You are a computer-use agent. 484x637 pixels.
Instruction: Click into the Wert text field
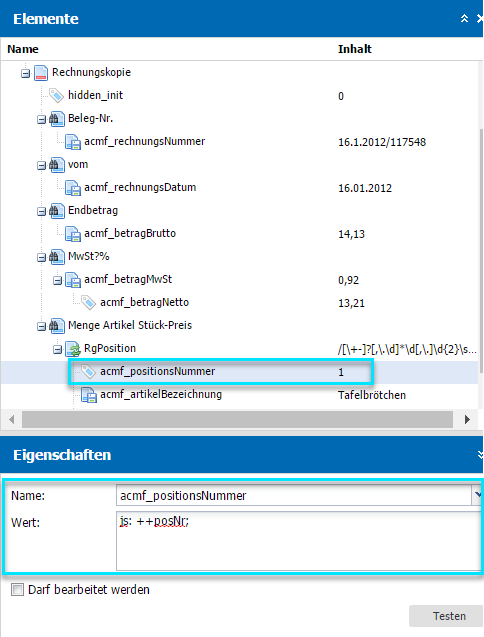(x=299, y=541)
